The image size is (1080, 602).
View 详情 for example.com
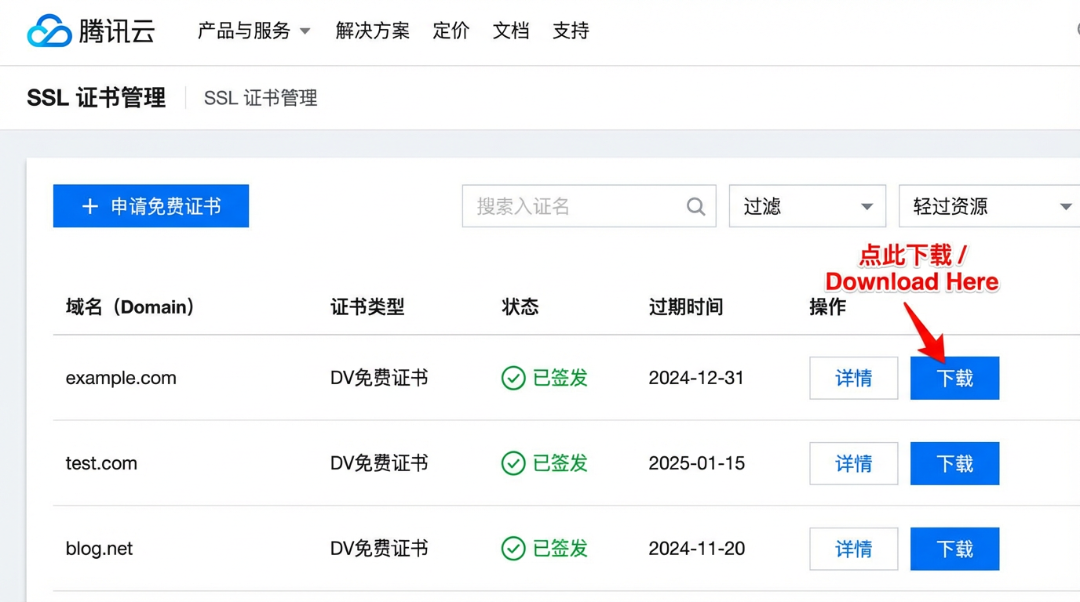(x=853, y=378)
